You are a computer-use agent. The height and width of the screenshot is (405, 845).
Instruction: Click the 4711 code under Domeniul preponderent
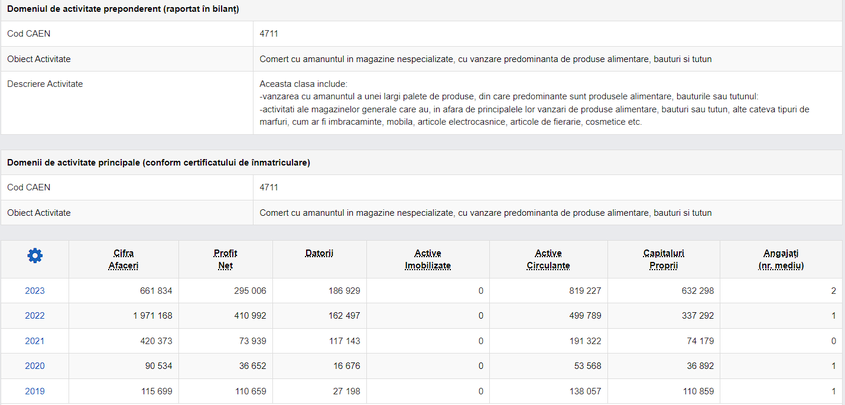[x=268, y=33]
